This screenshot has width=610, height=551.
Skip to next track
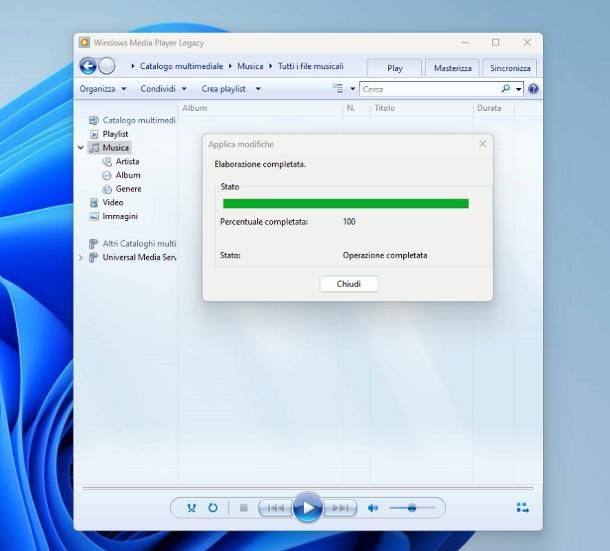tap(341, 508)
